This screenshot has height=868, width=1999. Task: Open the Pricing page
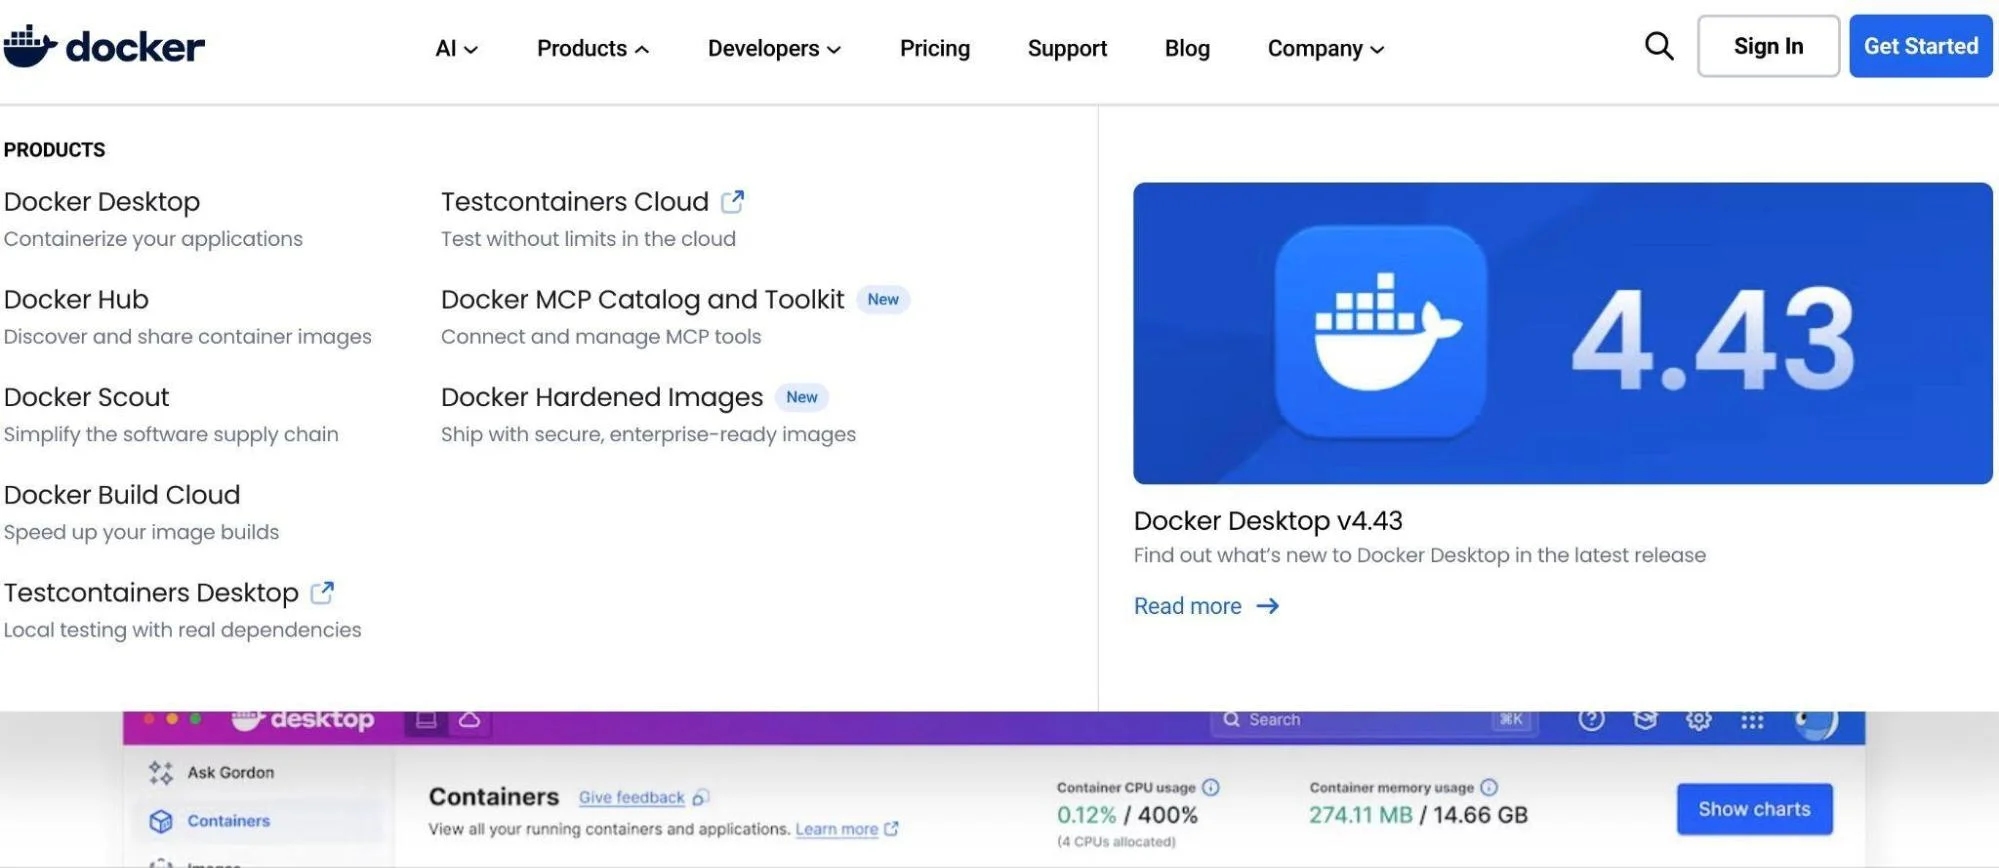point(935,48)
